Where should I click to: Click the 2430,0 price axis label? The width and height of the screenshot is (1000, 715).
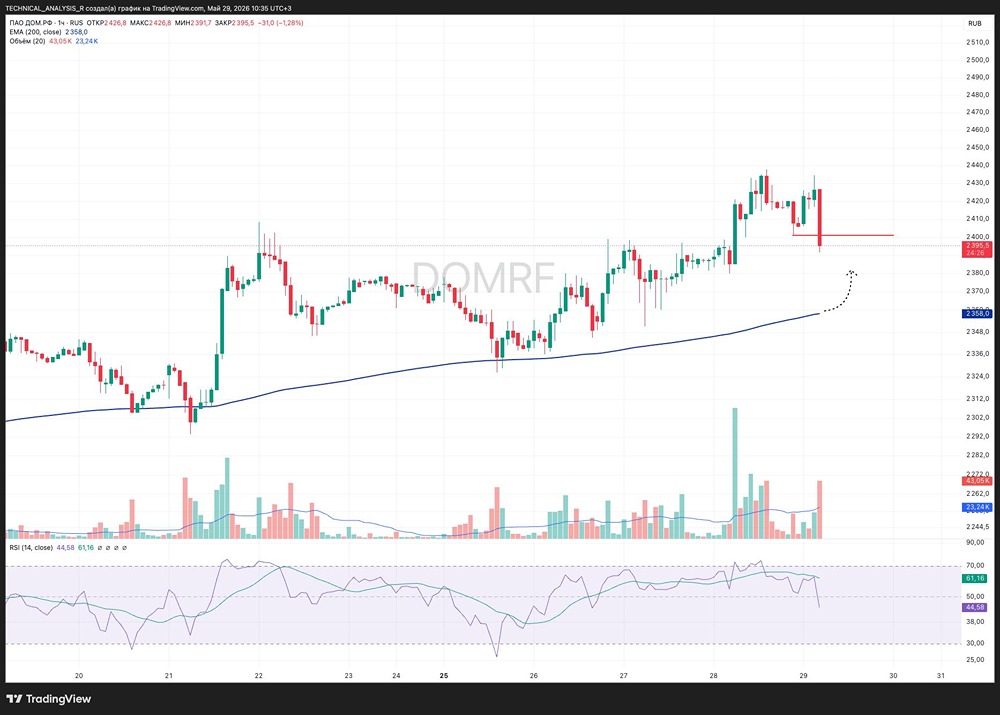click(978, 182)
